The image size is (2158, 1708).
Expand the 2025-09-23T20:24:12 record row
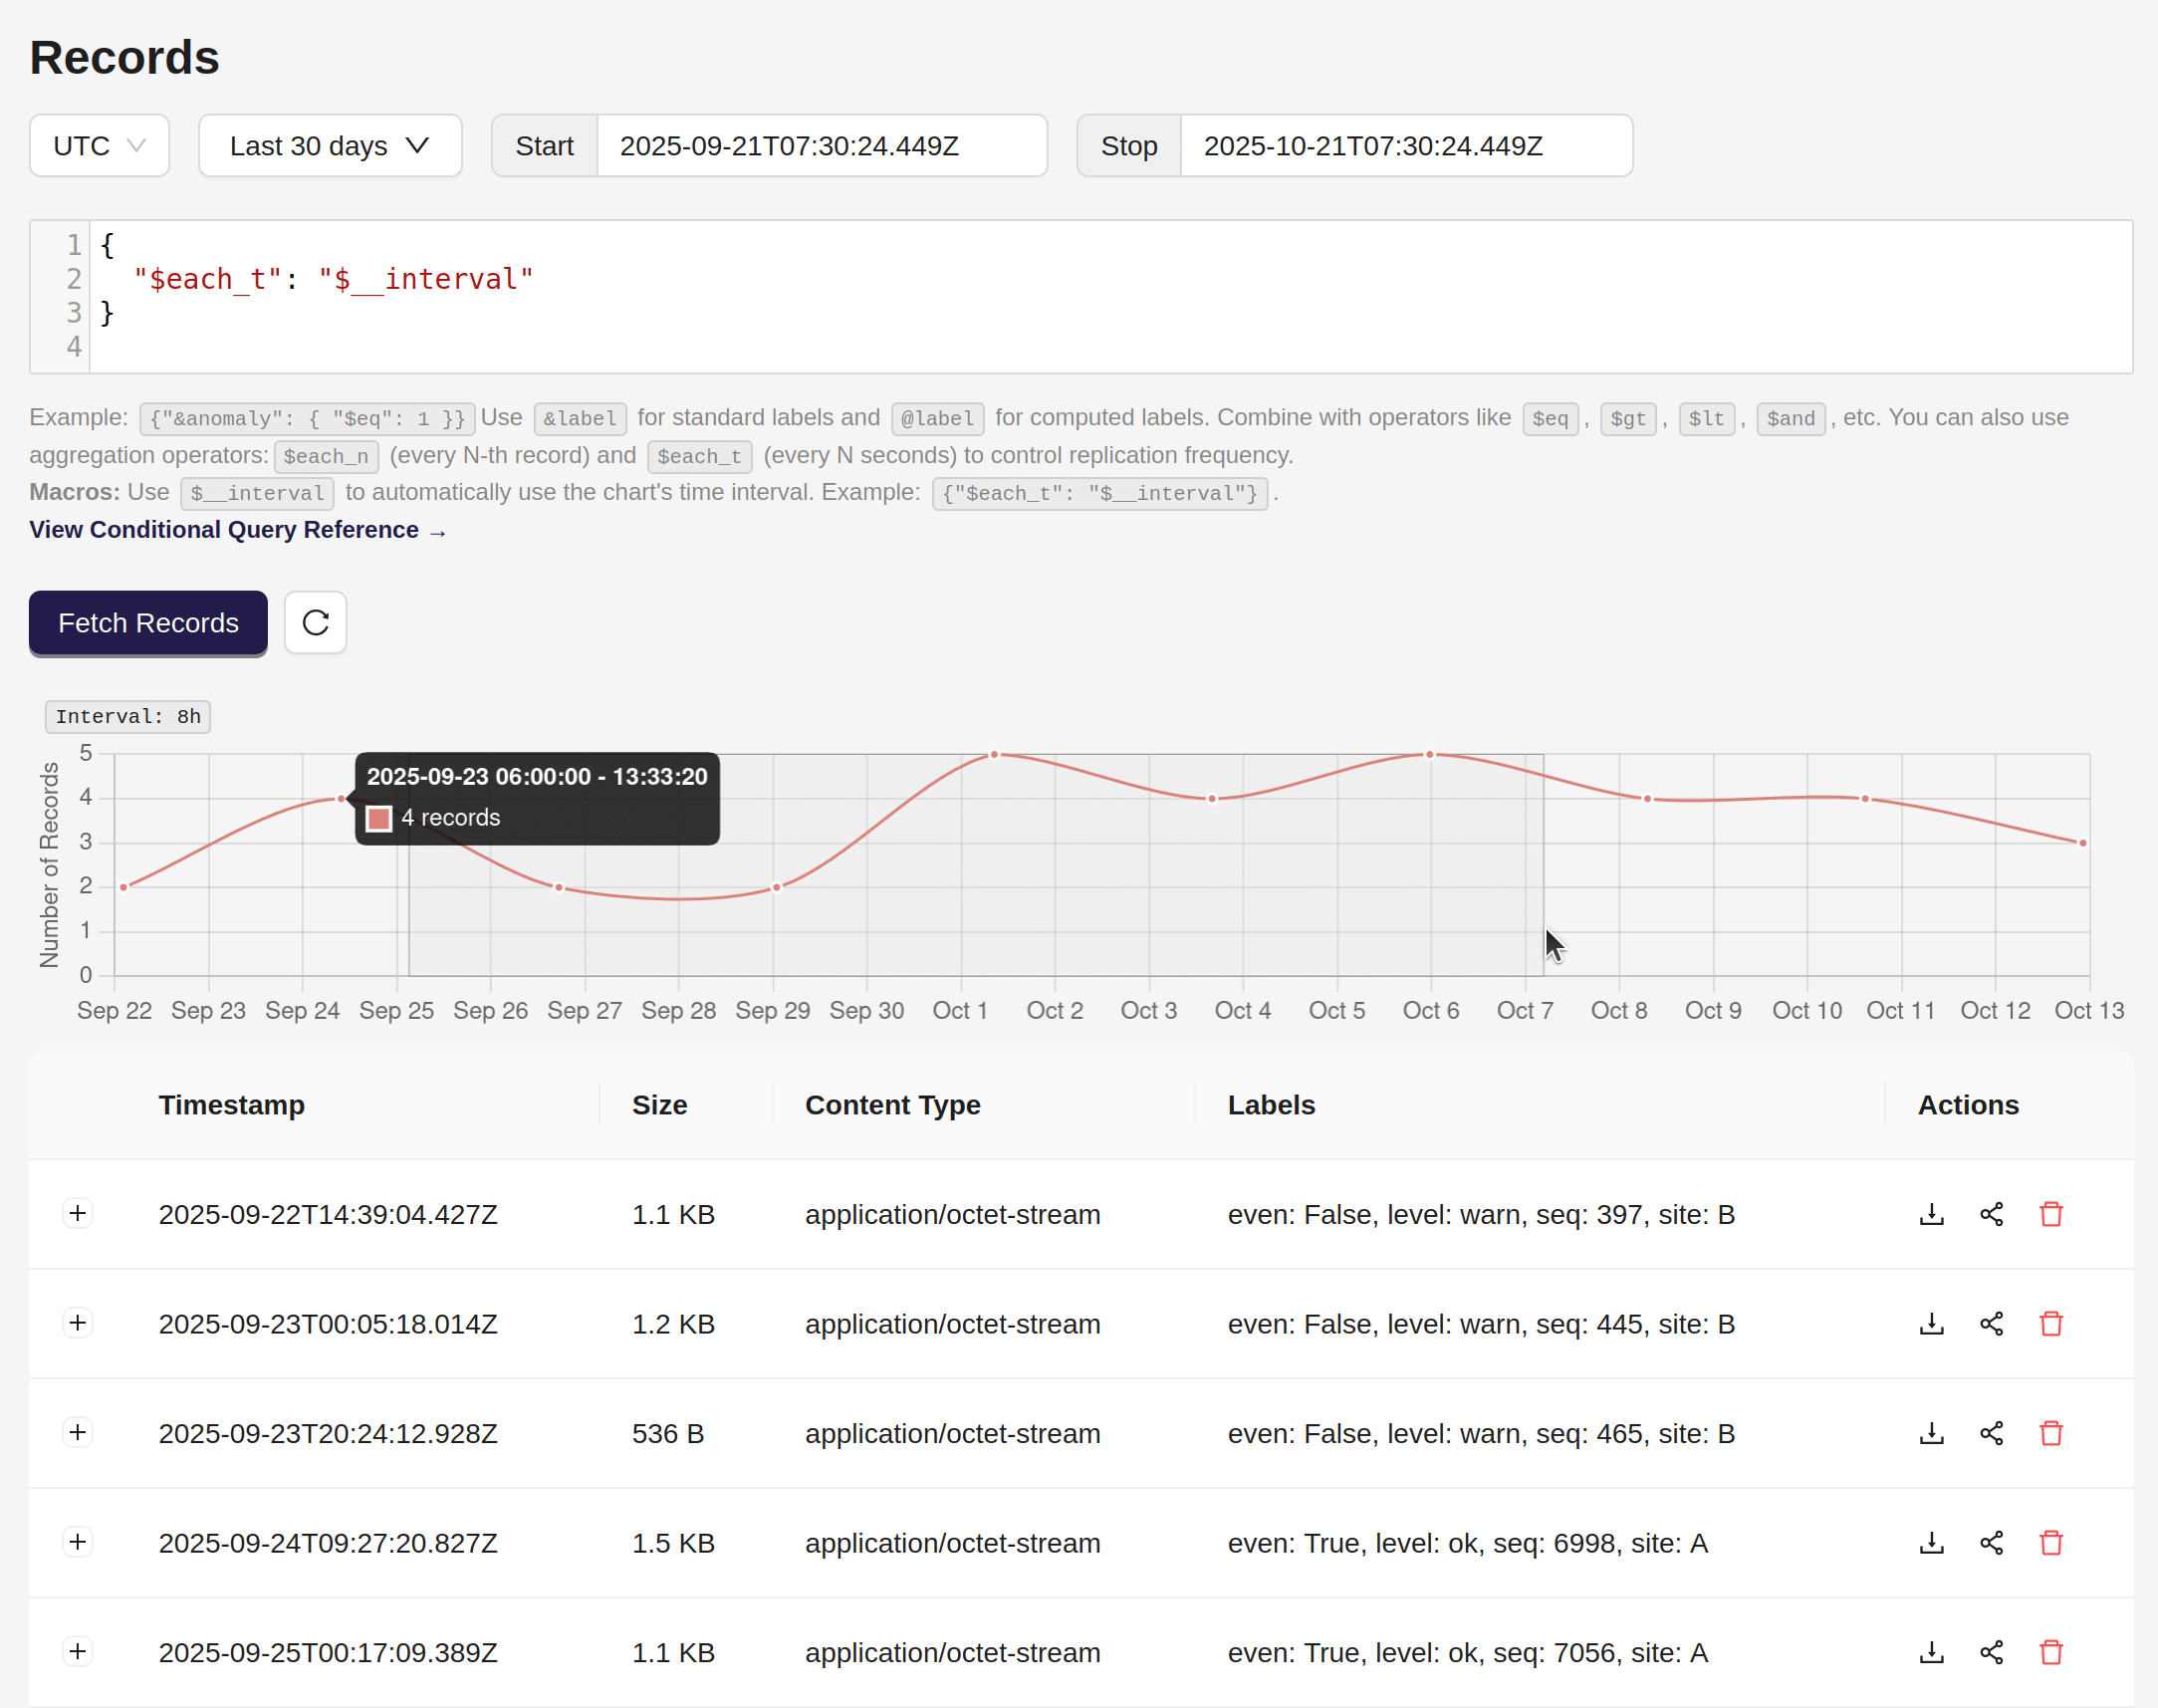[78, 1432]
